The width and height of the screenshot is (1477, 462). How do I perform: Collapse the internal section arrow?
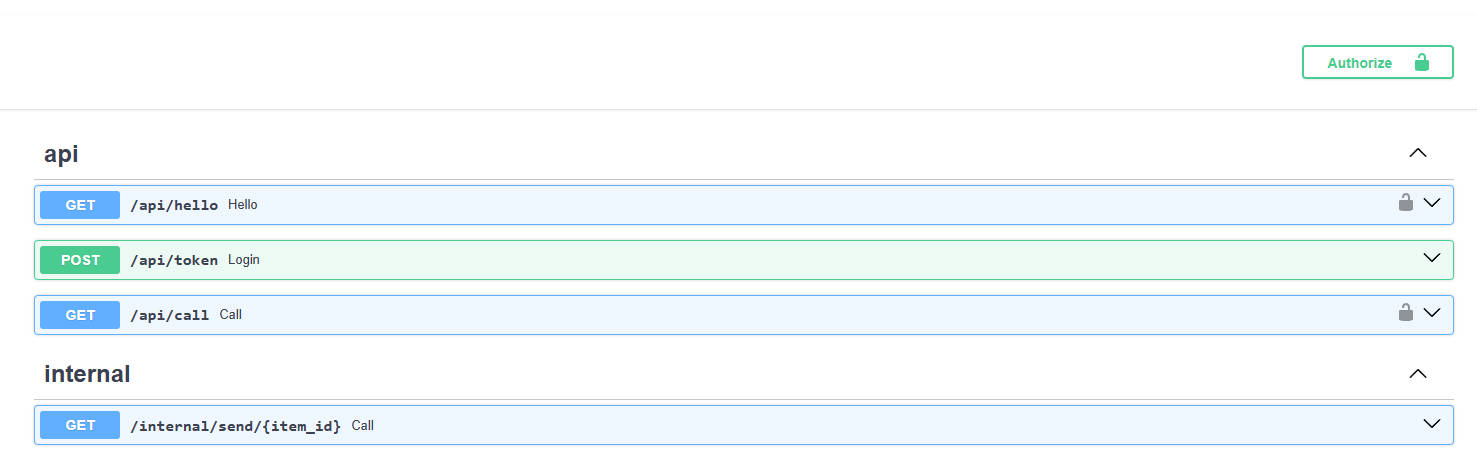1417,373
